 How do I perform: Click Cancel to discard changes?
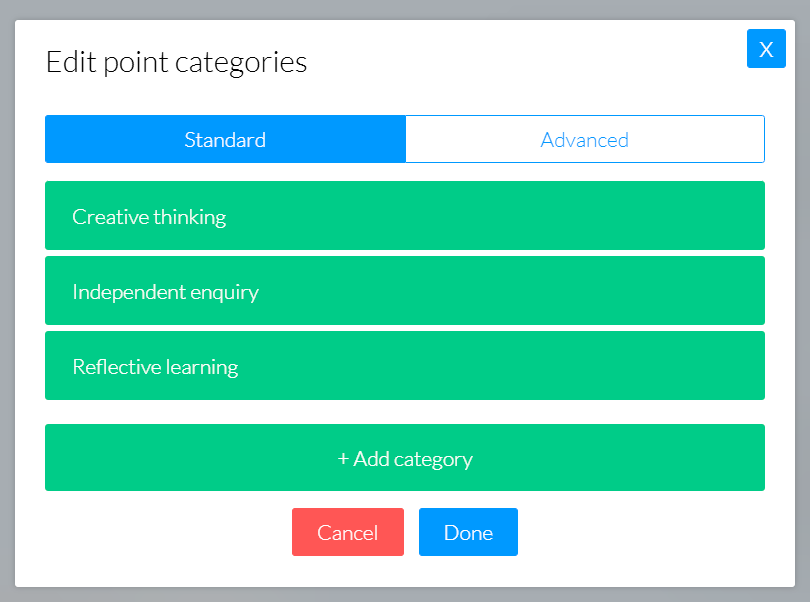[347, 531]
